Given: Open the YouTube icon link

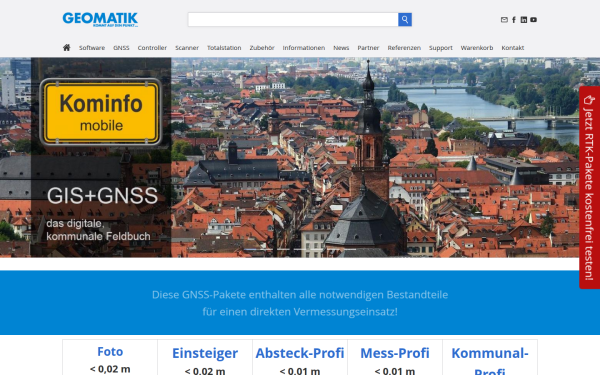Looking at the screenshot, I should (533, 20).
